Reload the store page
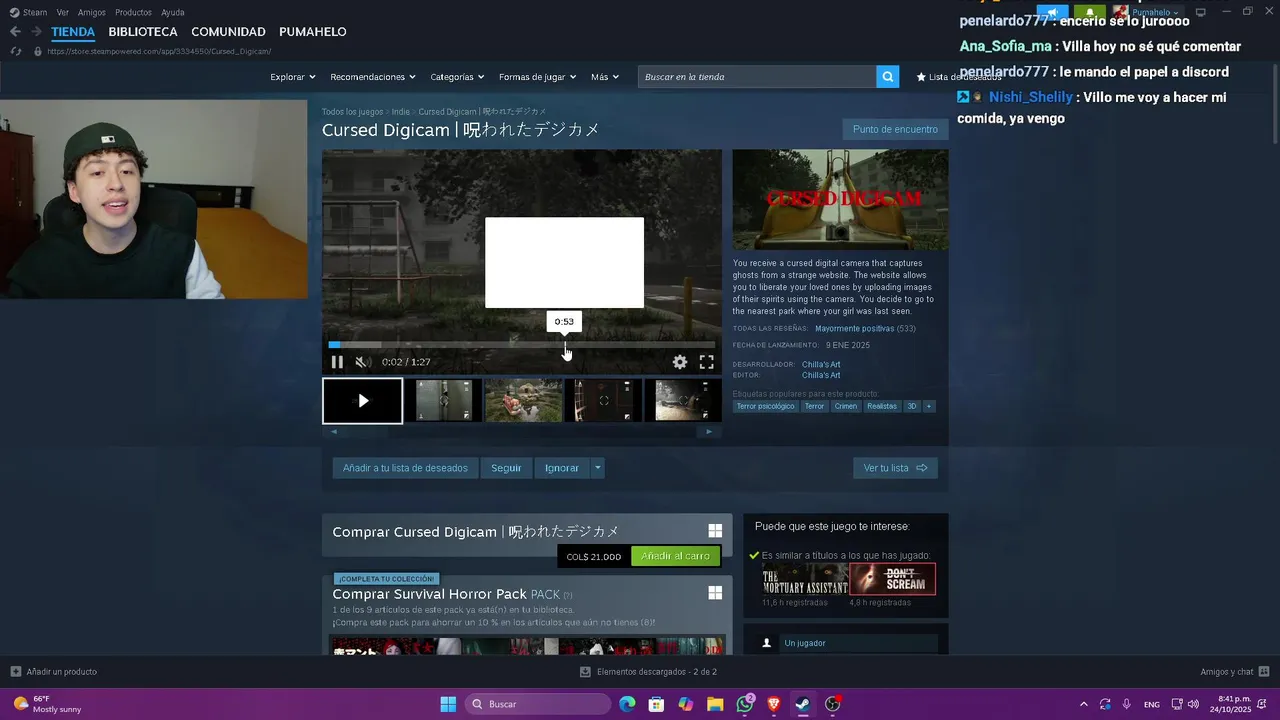This screenshot has width=1280, height=720. (15, 51)
